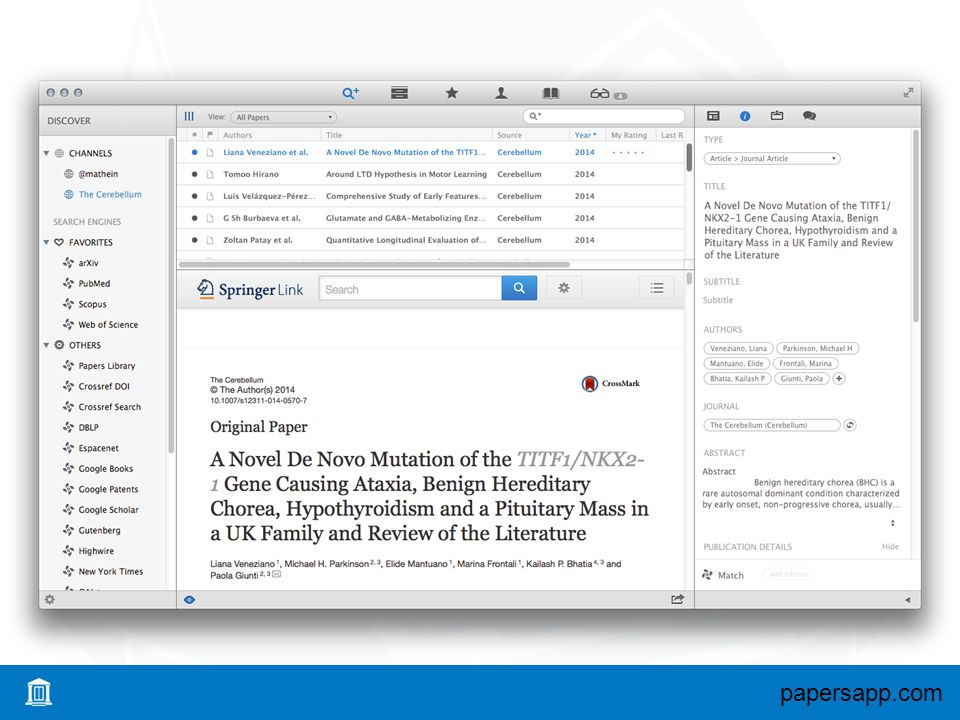This screenshot has width=960, height=720.
Task: Toggle fullscreen arrows at top right
Action: coord(909,92)
